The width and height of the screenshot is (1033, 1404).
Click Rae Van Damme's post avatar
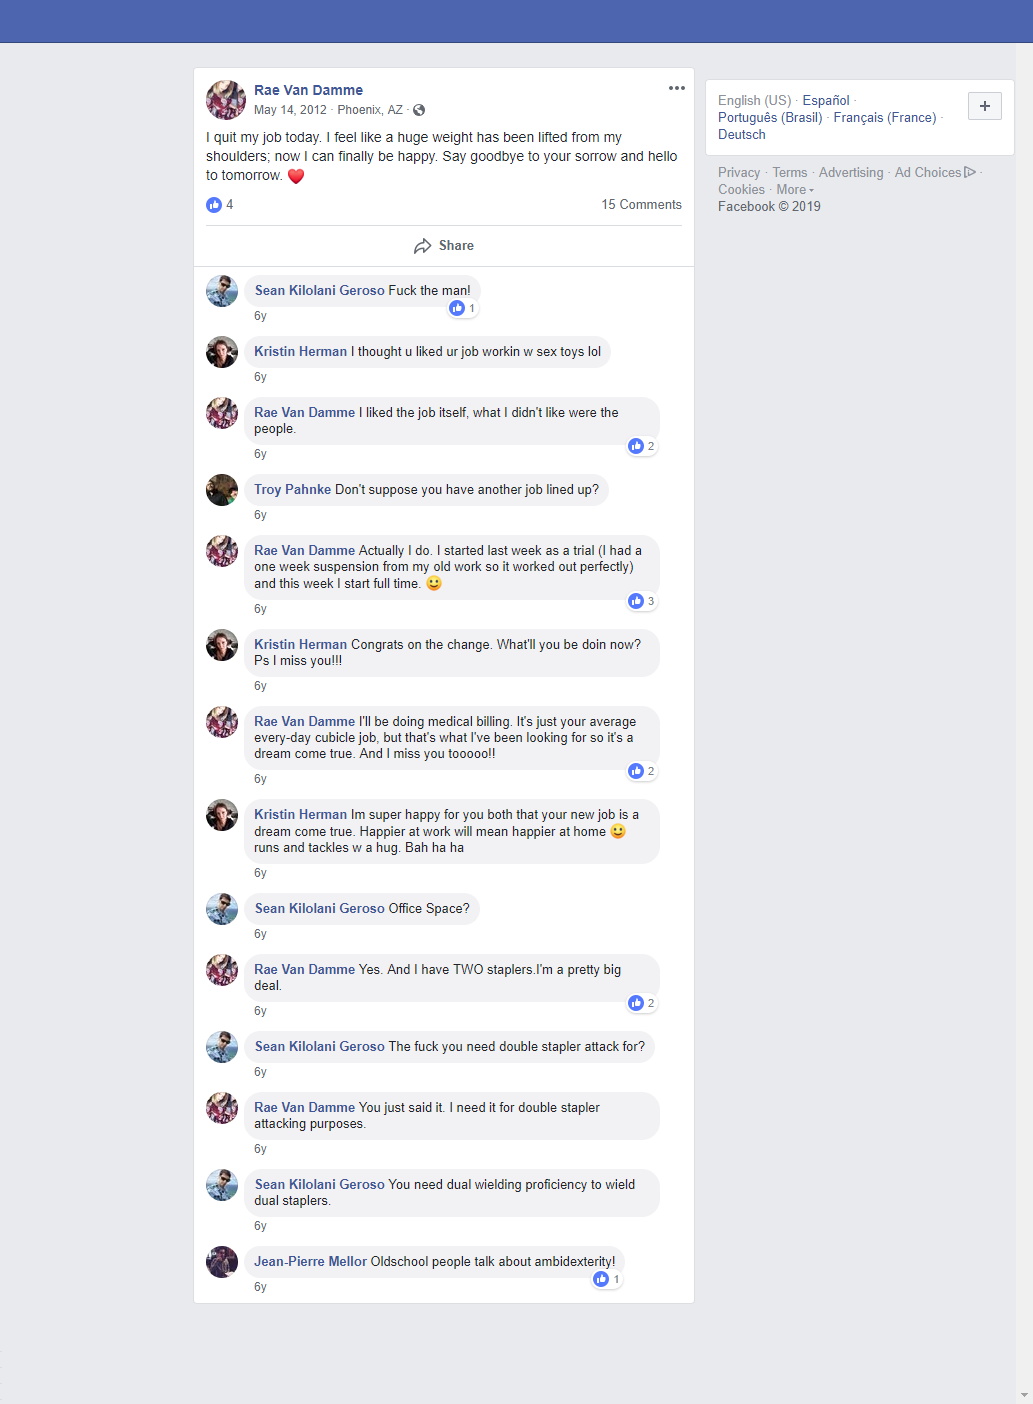[226, 100]
